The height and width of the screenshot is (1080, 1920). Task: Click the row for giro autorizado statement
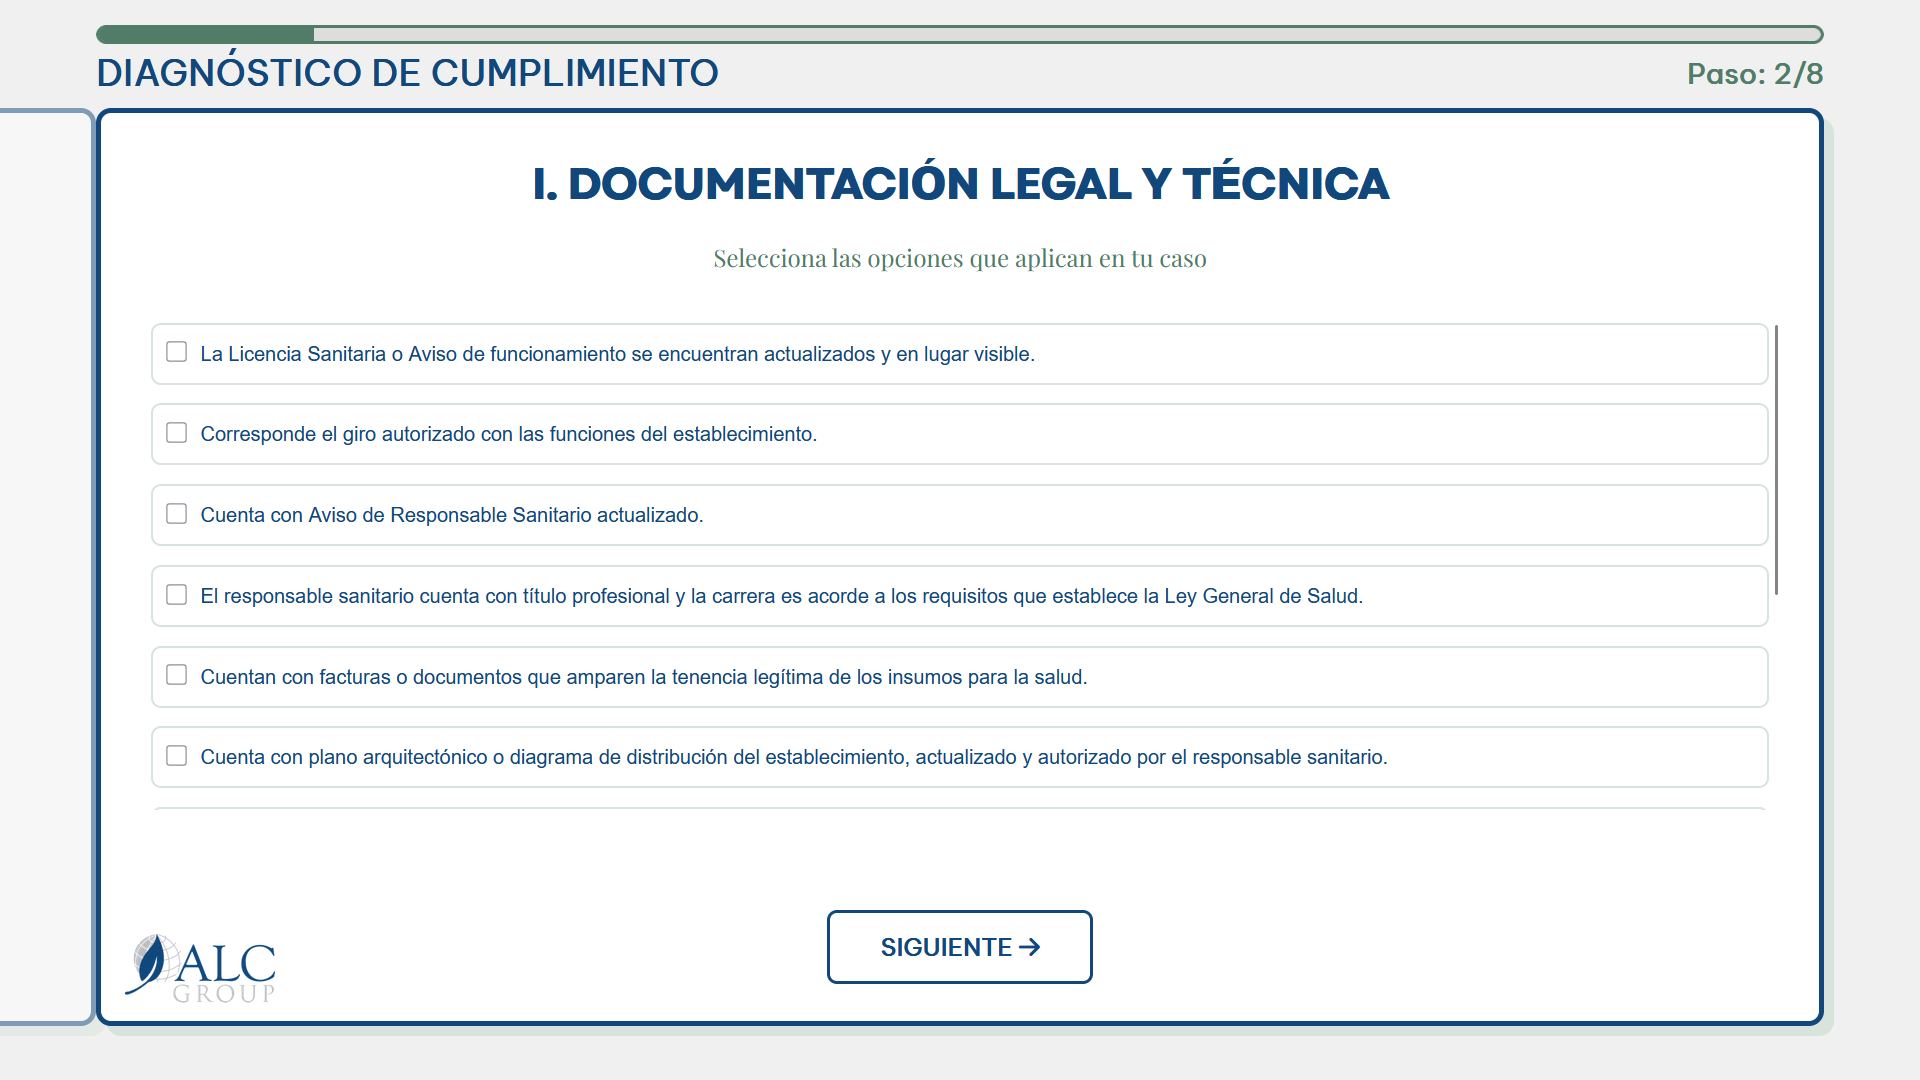point(900,434)
